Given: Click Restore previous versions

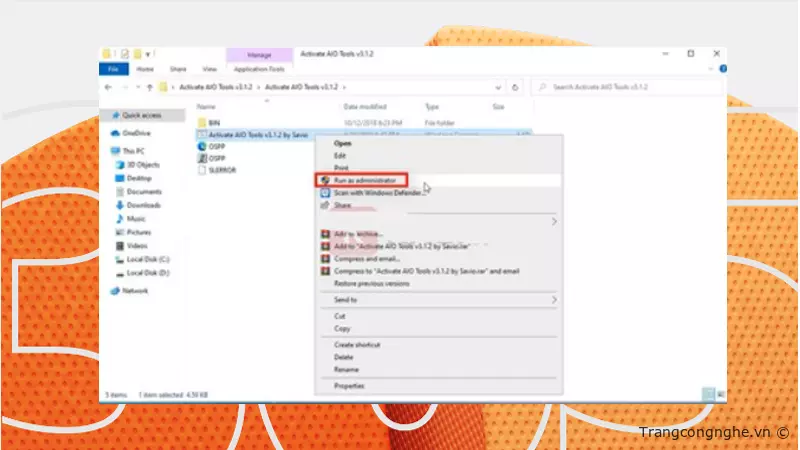Looking at the screenshot, I should point(371,283).
